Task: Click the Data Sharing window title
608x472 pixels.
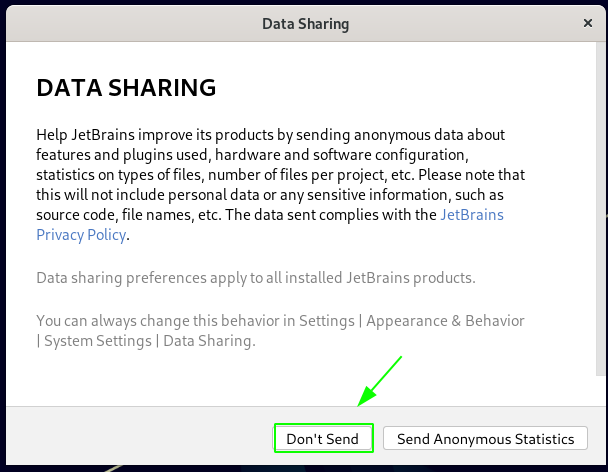Action: (303, 22)
